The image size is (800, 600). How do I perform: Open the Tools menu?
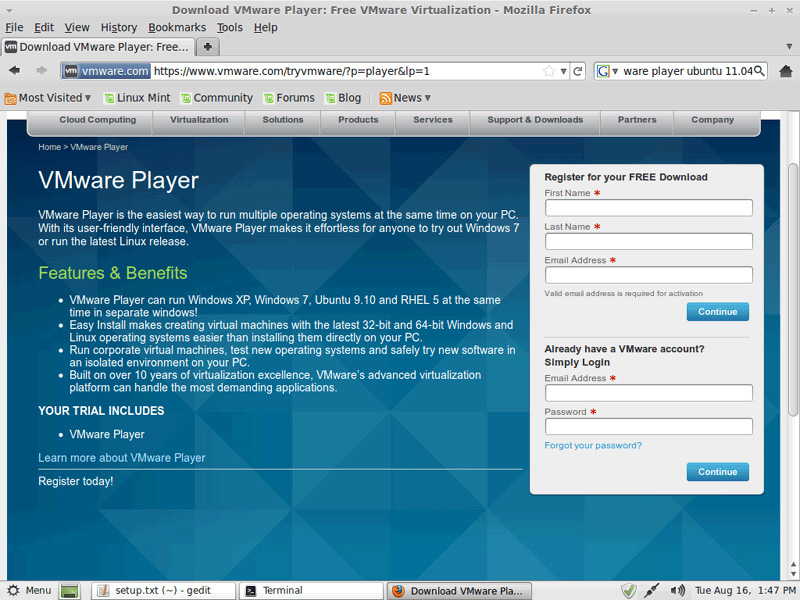pos(230,28)
